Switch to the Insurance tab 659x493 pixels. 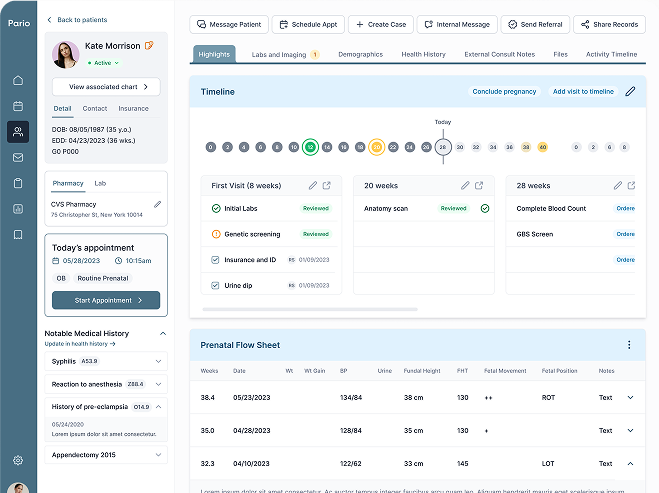[x=133, y=108]
